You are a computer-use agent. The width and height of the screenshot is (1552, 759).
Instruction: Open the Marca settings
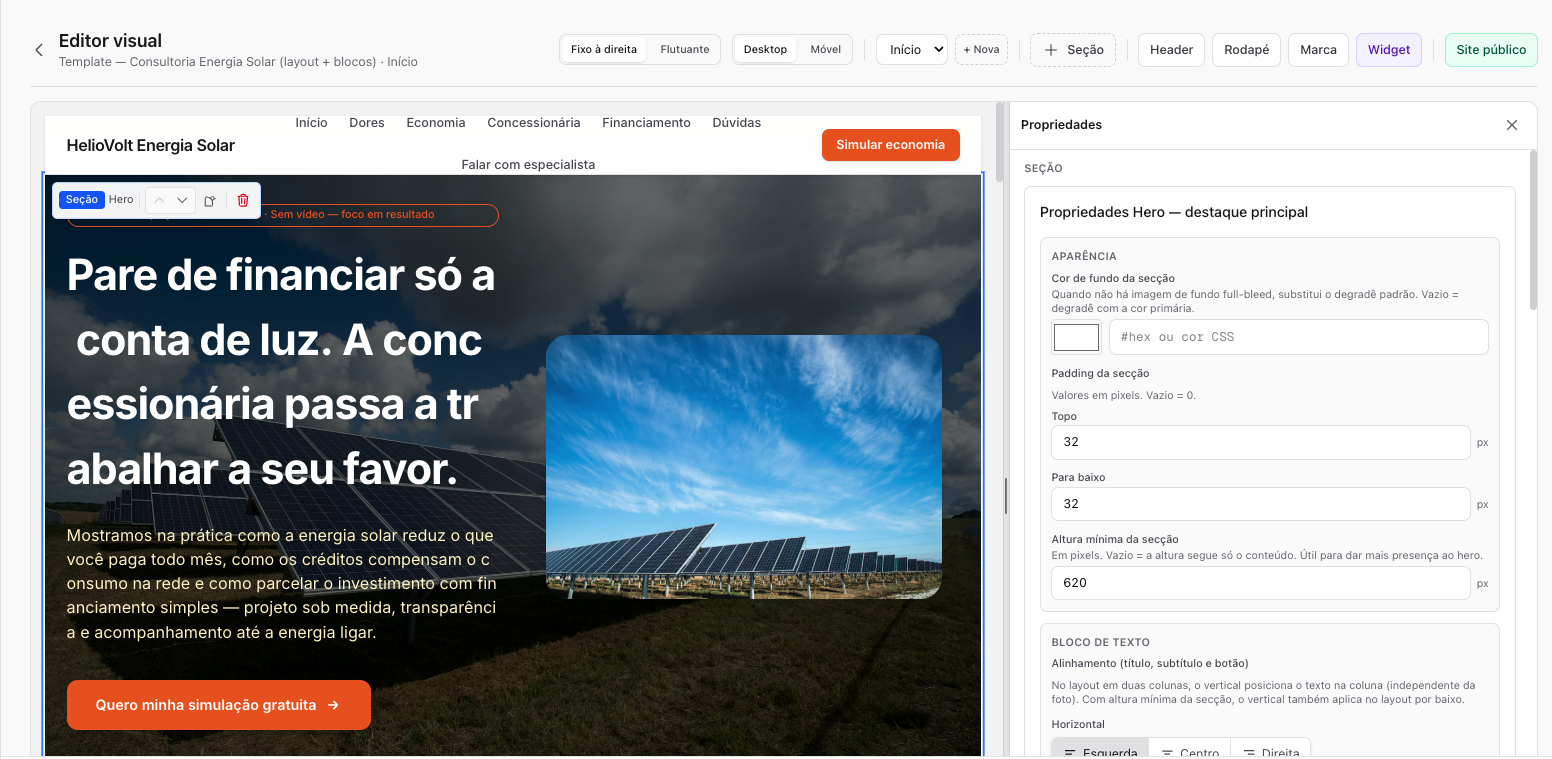click(x=1318, y=50)
